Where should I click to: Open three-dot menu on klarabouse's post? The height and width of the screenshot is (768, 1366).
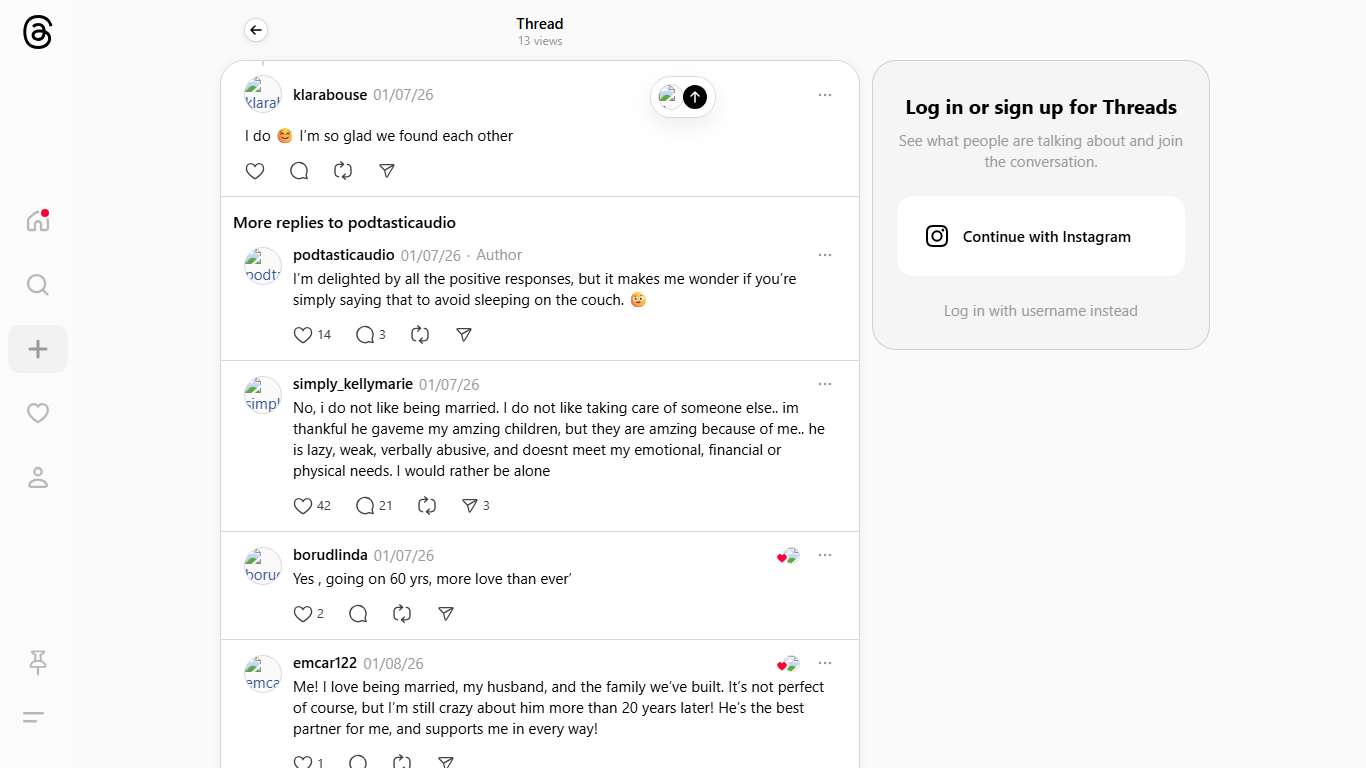click(x=825, y=95)
